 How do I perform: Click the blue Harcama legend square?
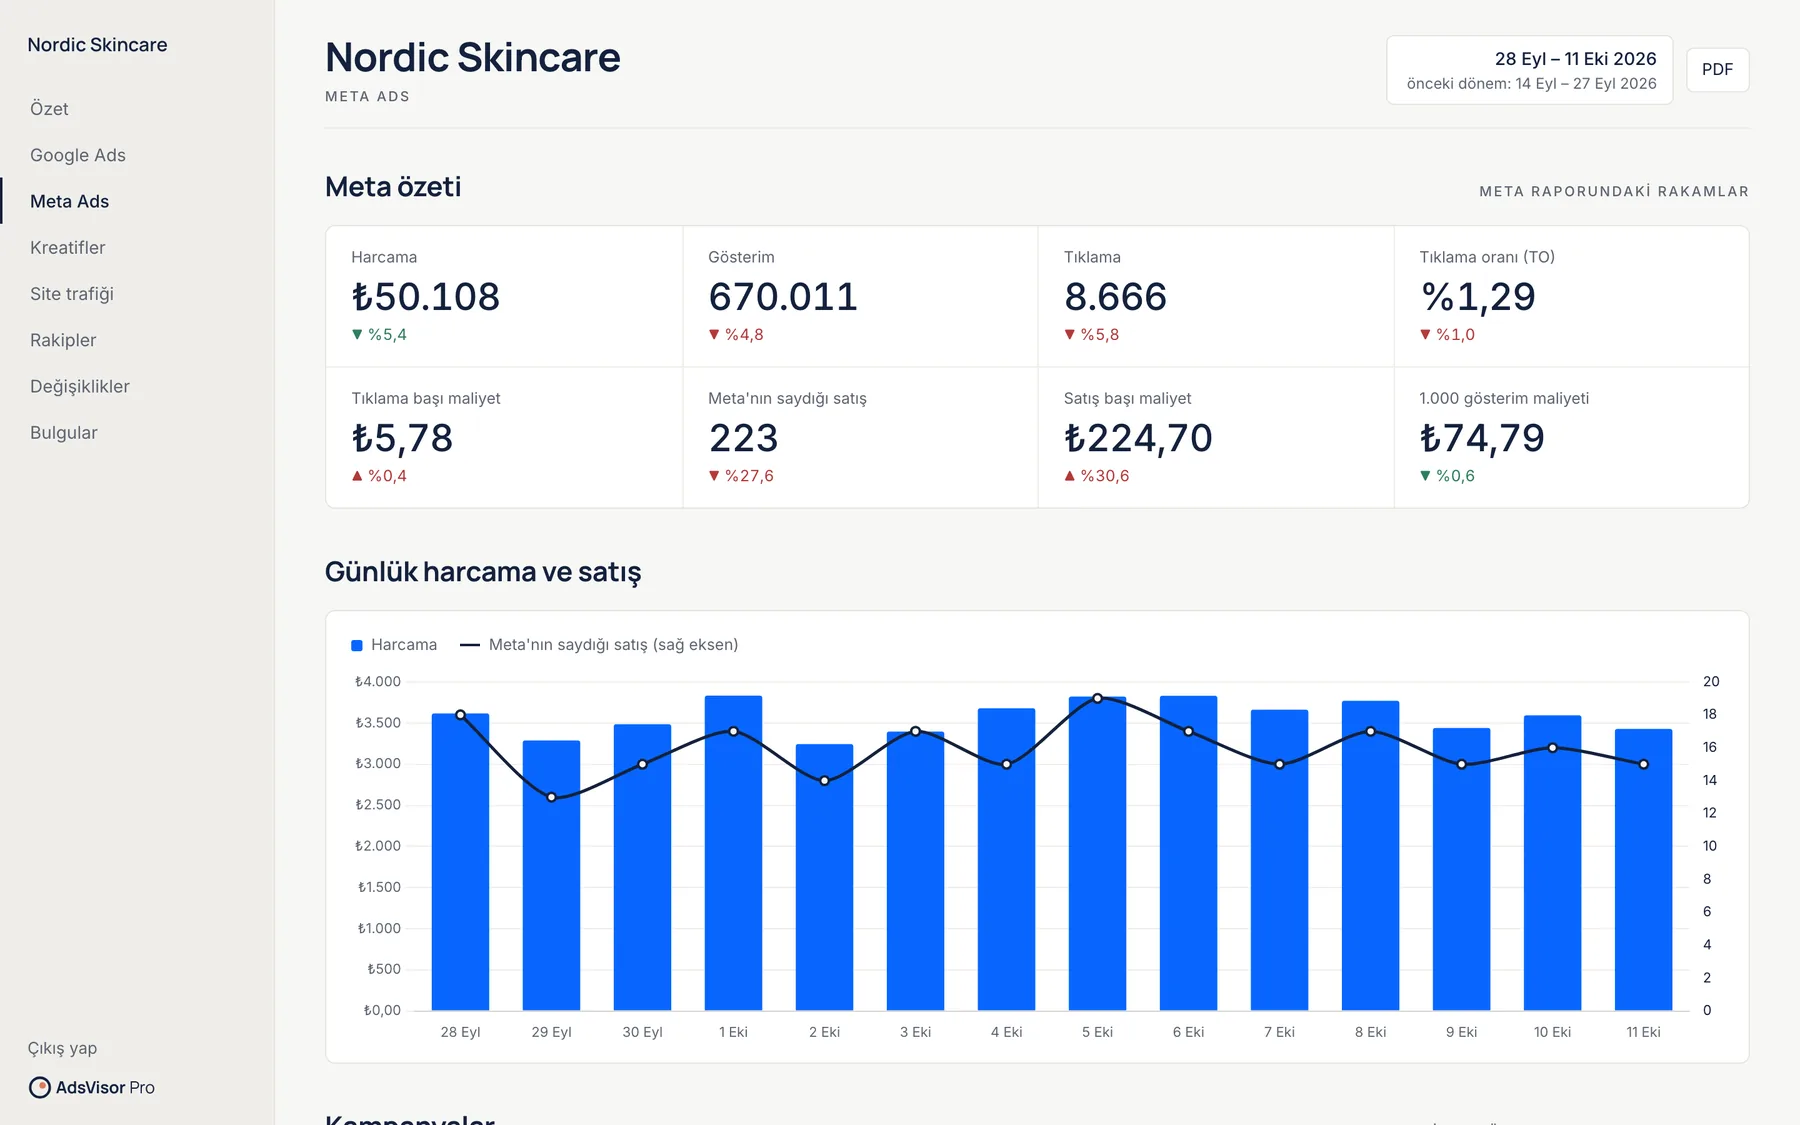[356, 645]
